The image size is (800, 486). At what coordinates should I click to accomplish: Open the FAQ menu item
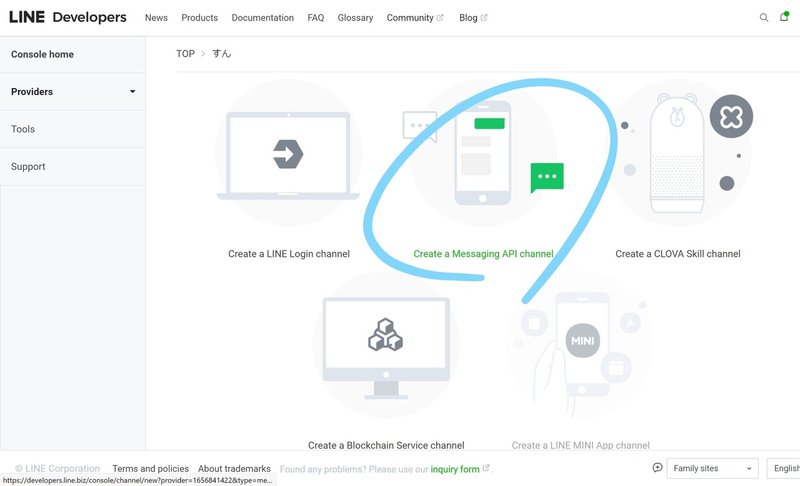(316, 18)
